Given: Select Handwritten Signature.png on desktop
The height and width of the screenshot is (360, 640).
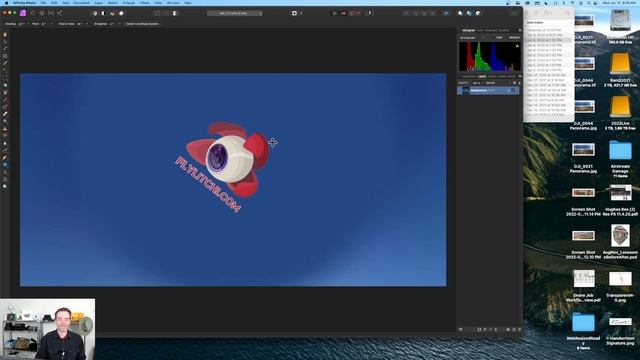Looking at the screenshot, I should (620, 322).
